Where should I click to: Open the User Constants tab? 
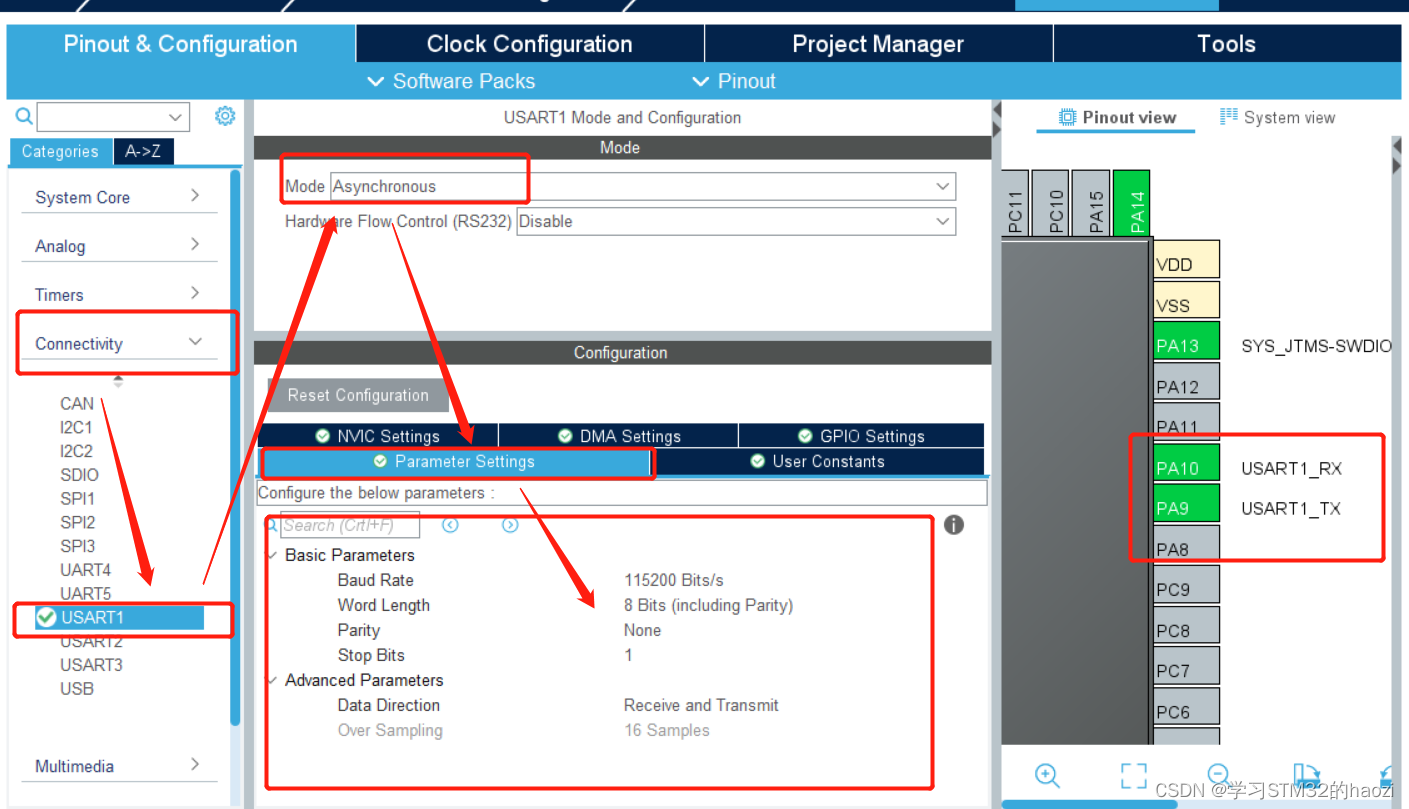[x=819, y=462]
